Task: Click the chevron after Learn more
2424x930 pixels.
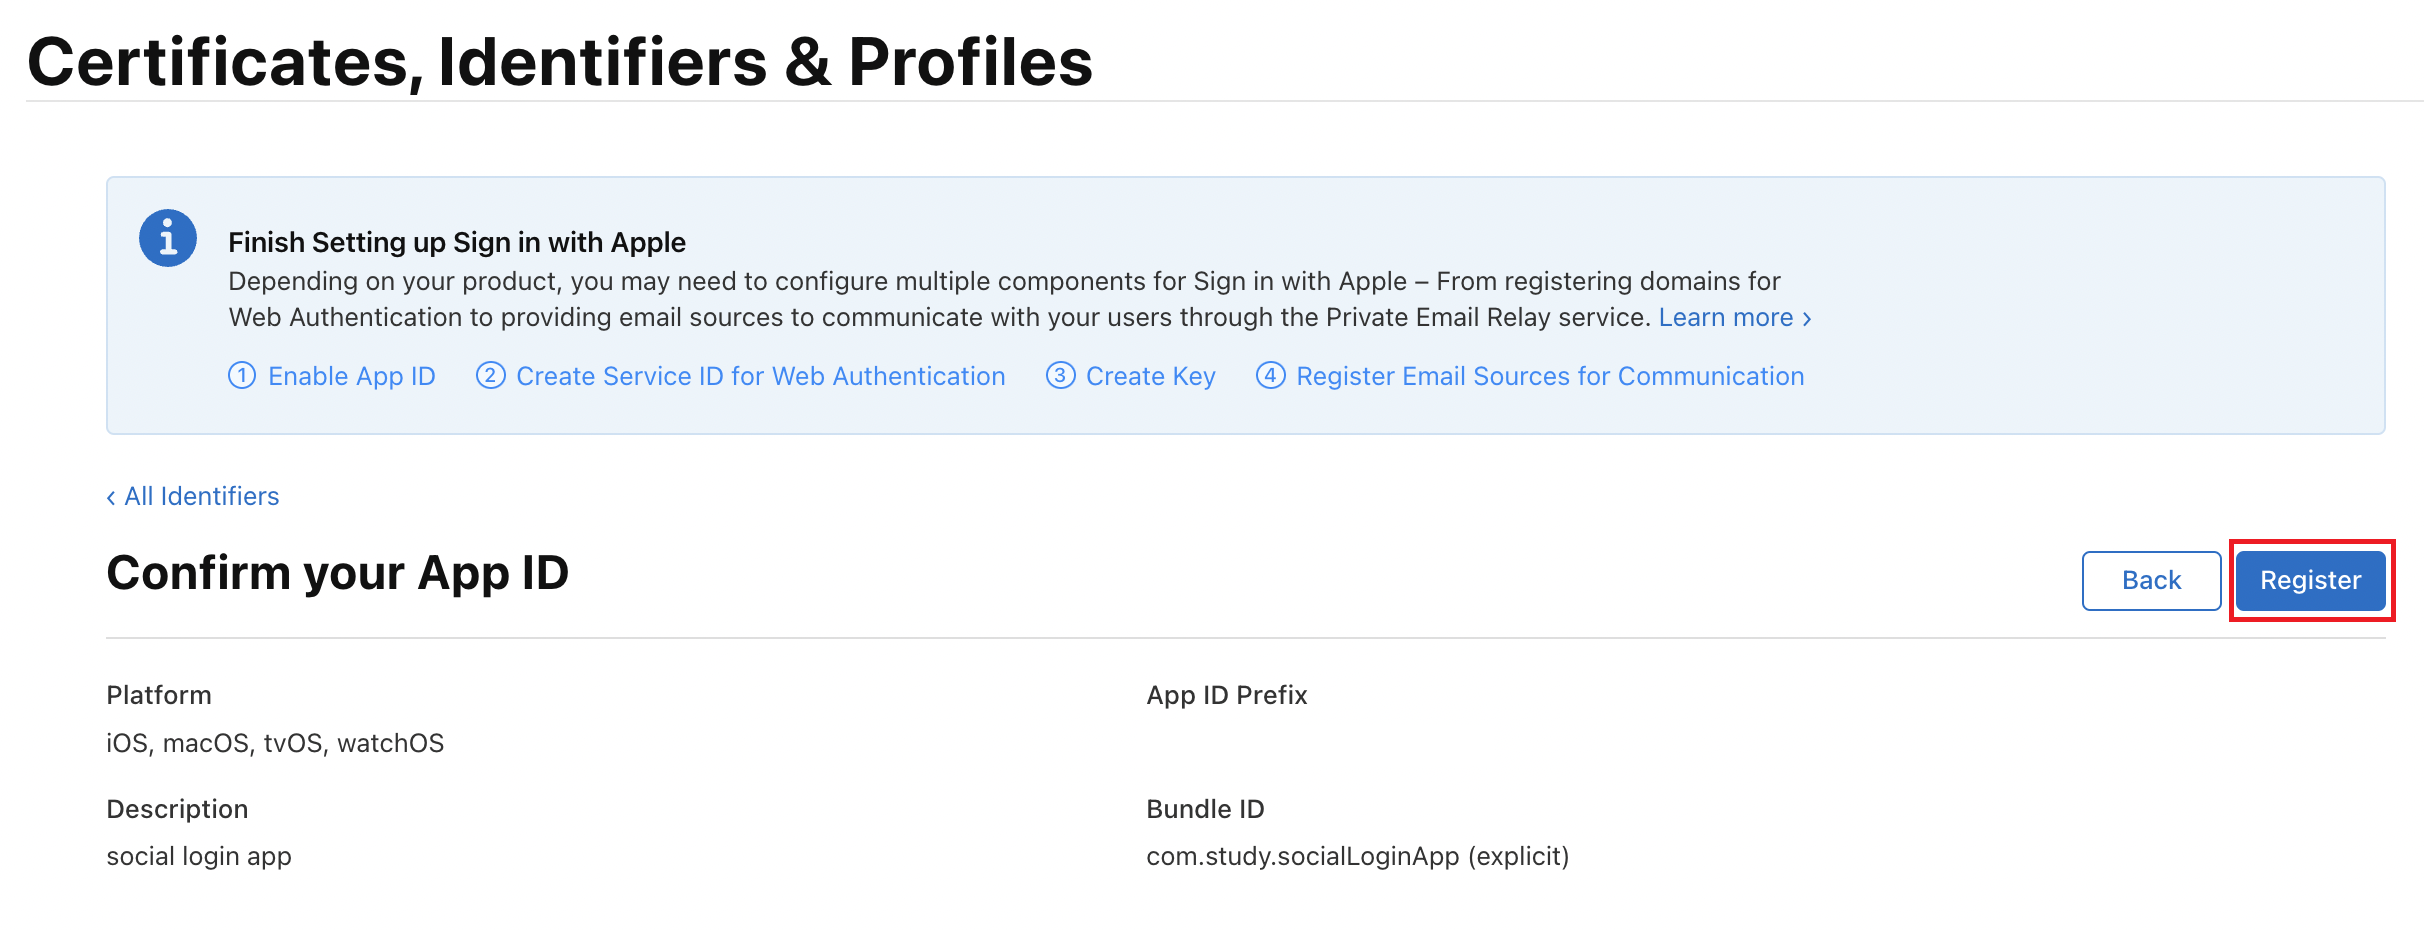Action: point(1807,319)
